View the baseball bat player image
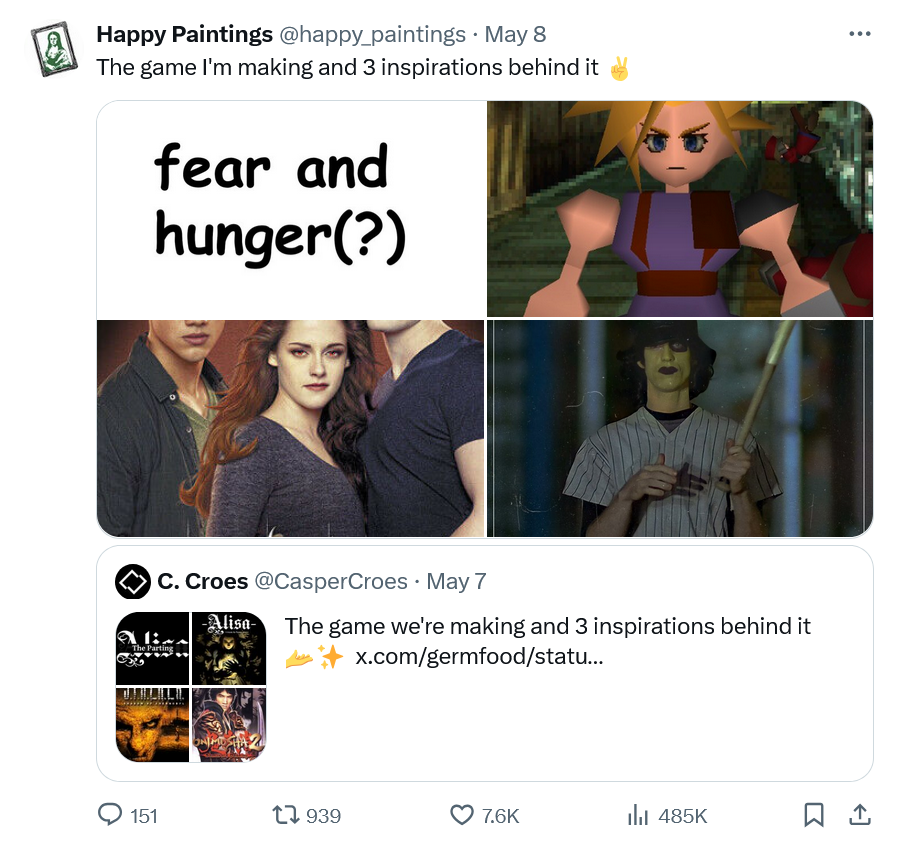Screen dimensions: 898x847 click(x=679, y=427)
